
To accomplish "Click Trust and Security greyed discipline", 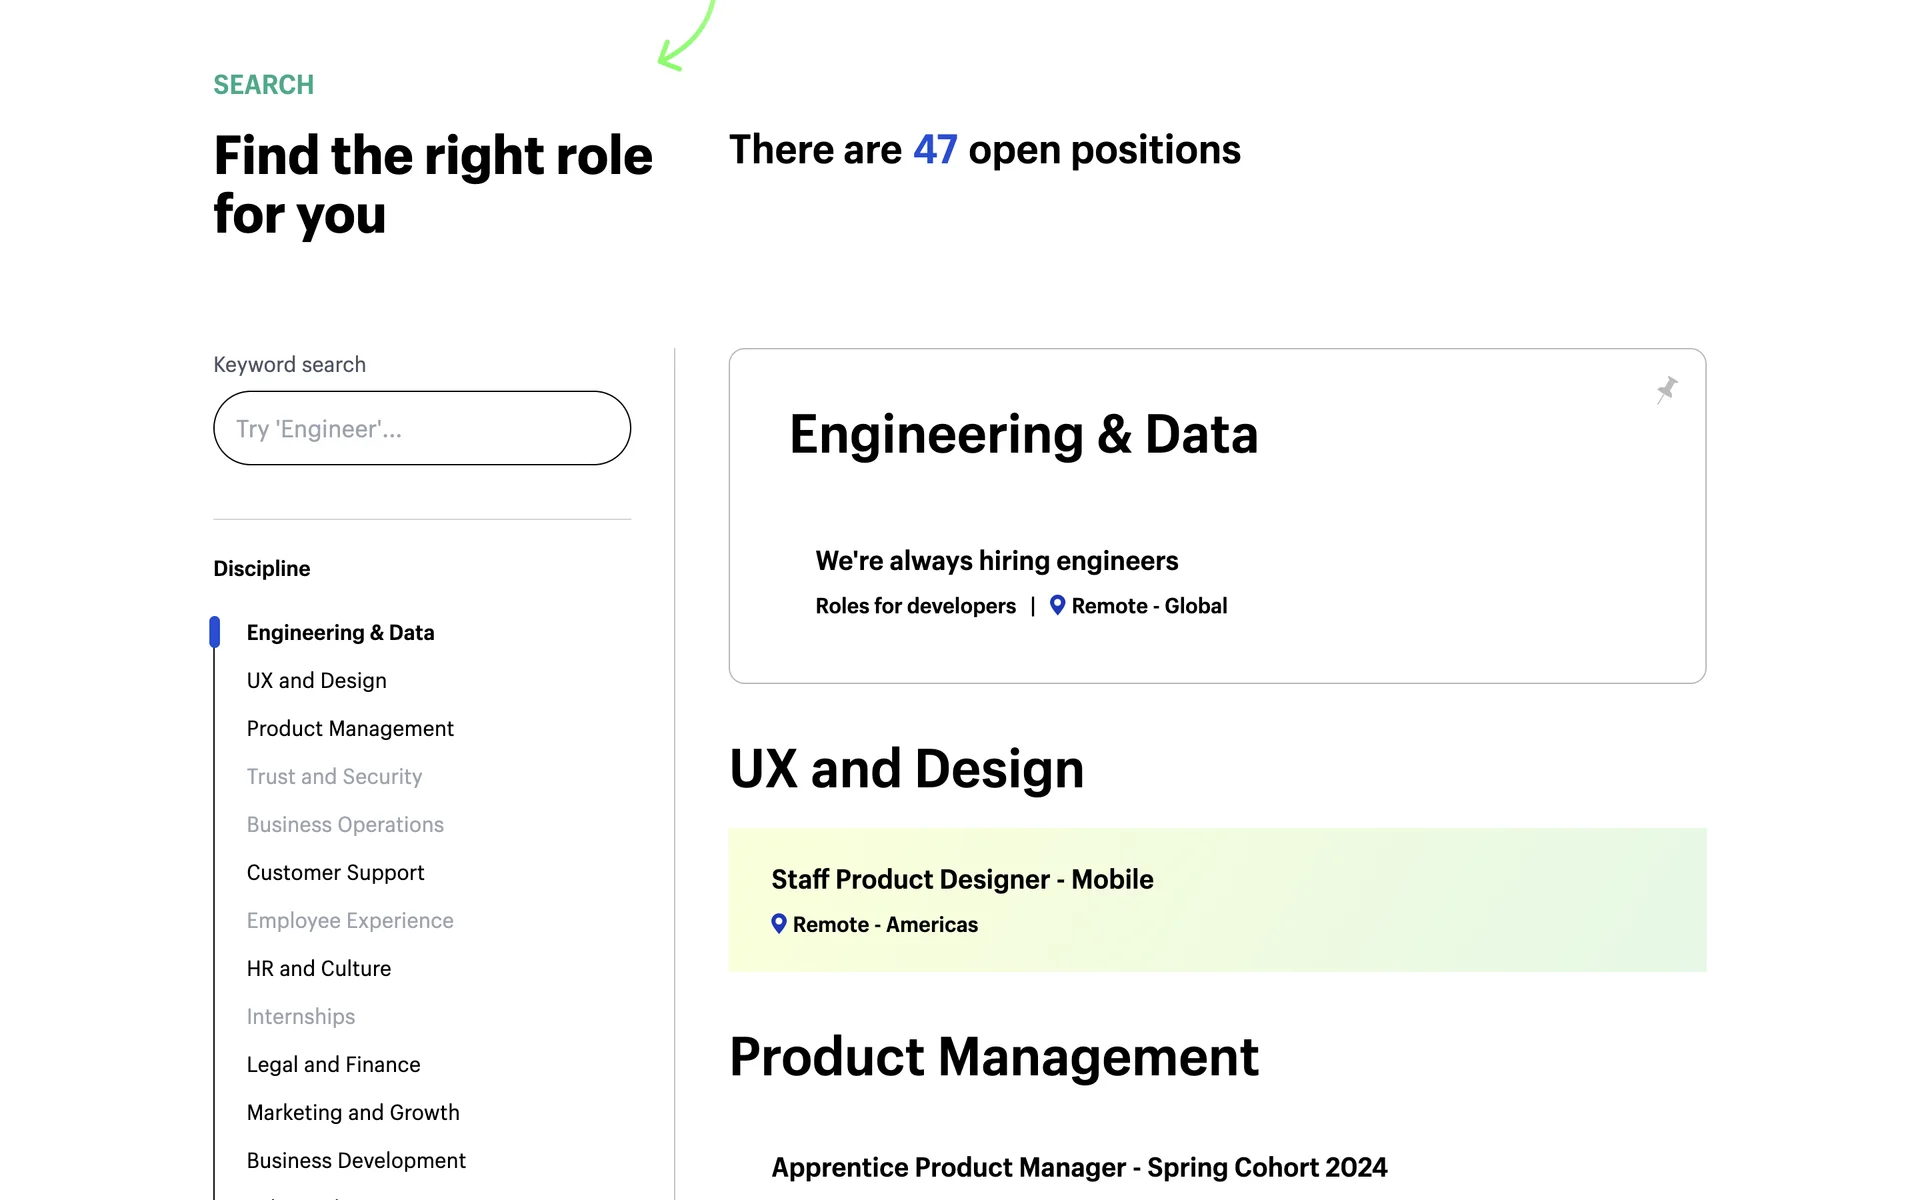I will point(334,777).
